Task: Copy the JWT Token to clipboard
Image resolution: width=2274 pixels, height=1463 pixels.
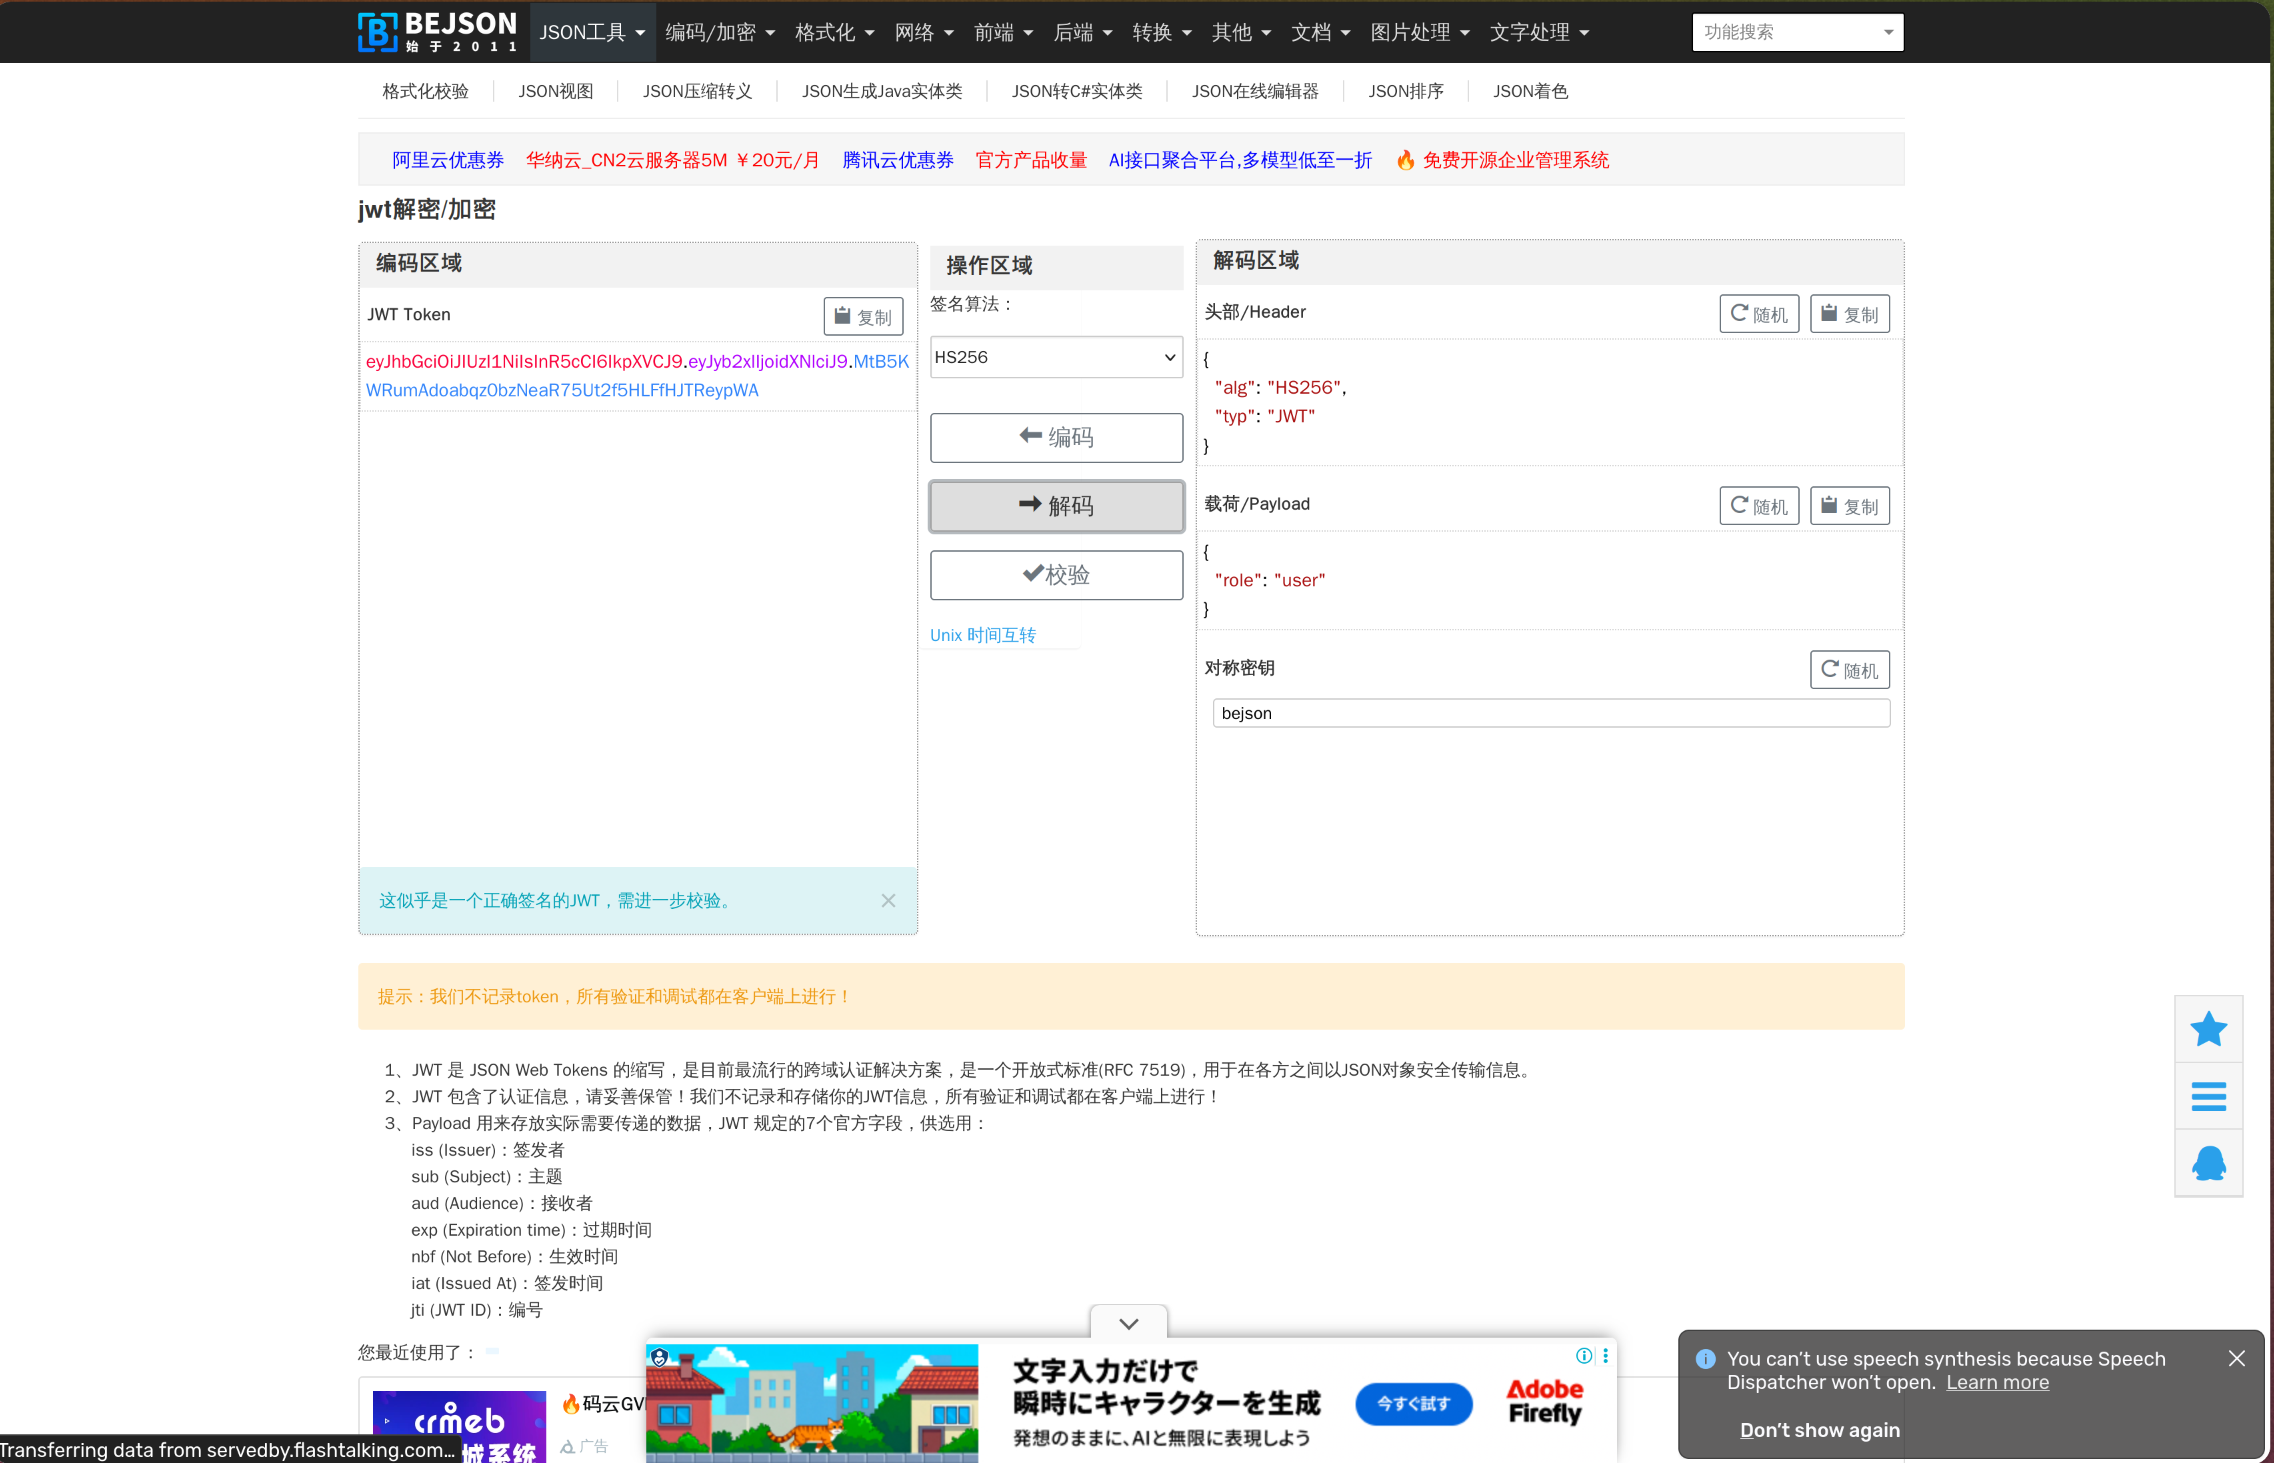Action: (x=862, y=316)
